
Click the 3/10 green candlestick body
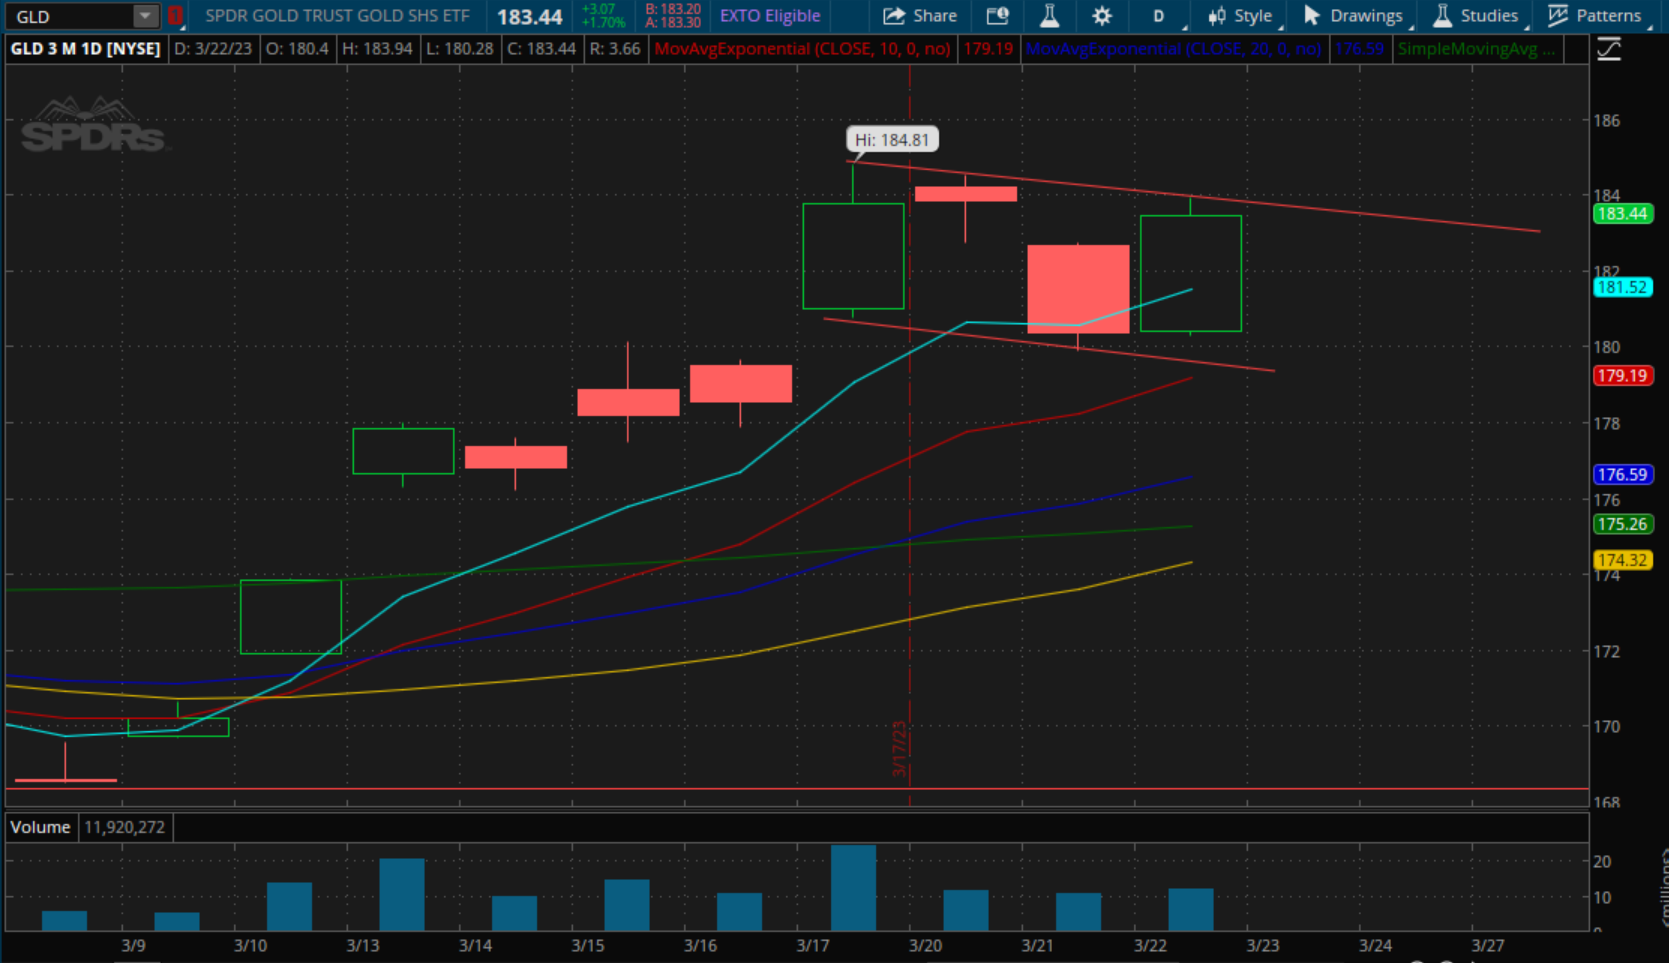(290, 617)
